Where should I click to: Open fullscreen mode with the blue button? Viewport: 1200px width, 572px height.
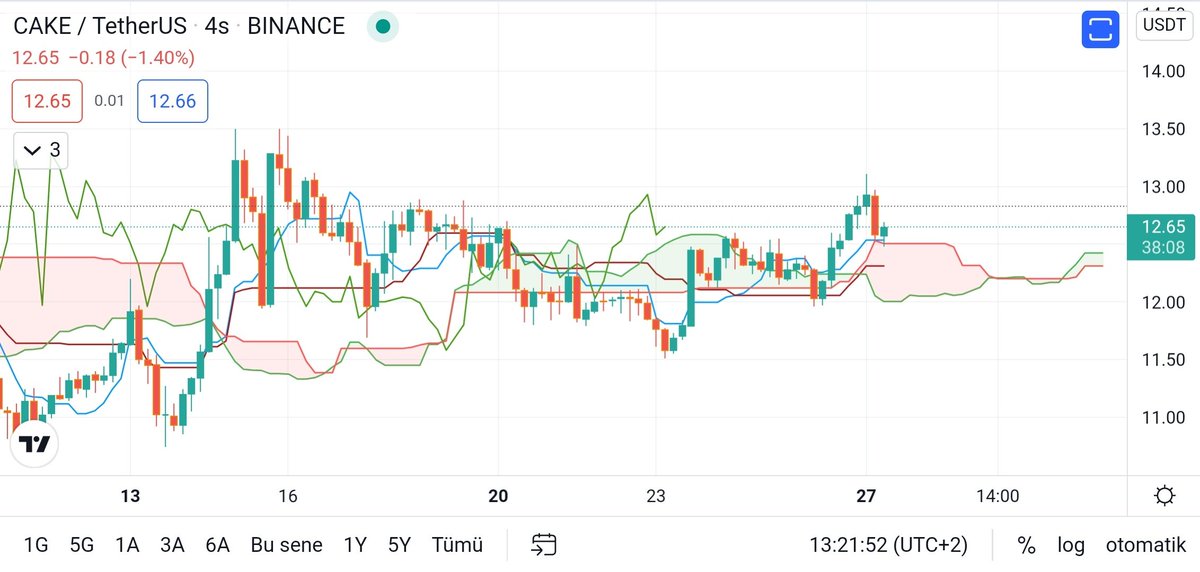1101,29
